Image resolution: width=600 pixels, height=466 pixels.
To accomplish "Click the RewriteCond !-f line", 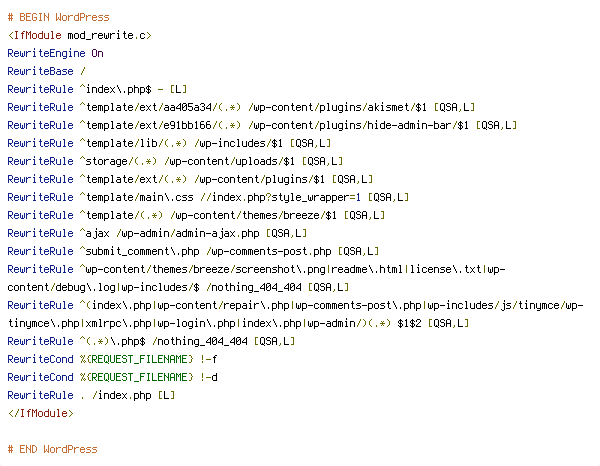I will [x=112, y=360].
